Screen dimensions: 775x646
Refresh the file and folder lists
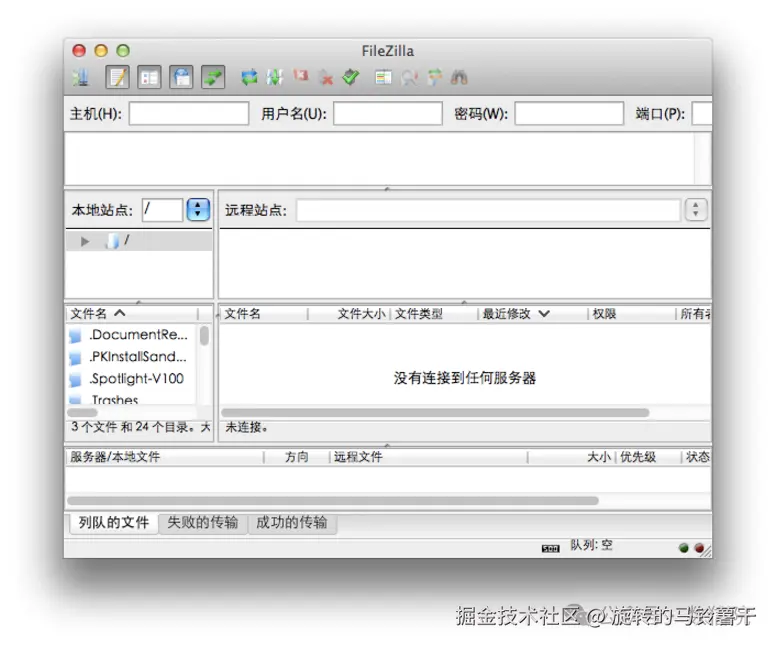pos(250,77)
